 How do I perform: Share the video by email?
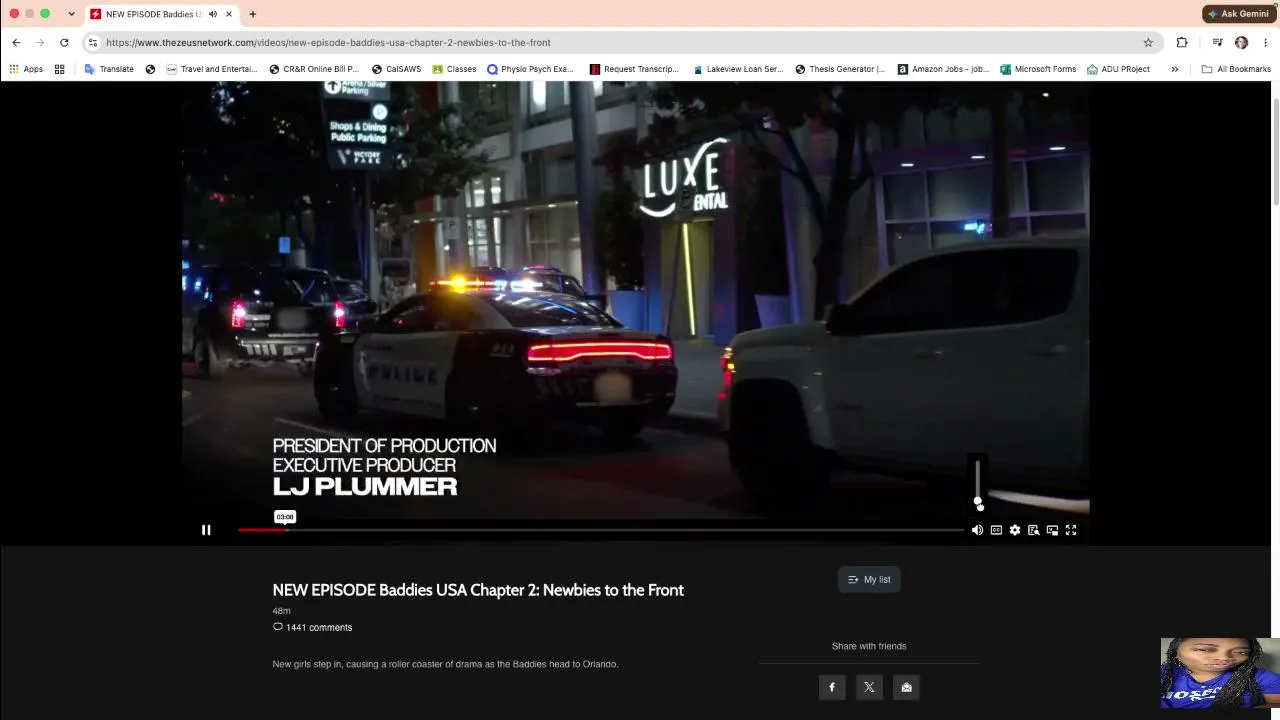click(x=907, y=687)
